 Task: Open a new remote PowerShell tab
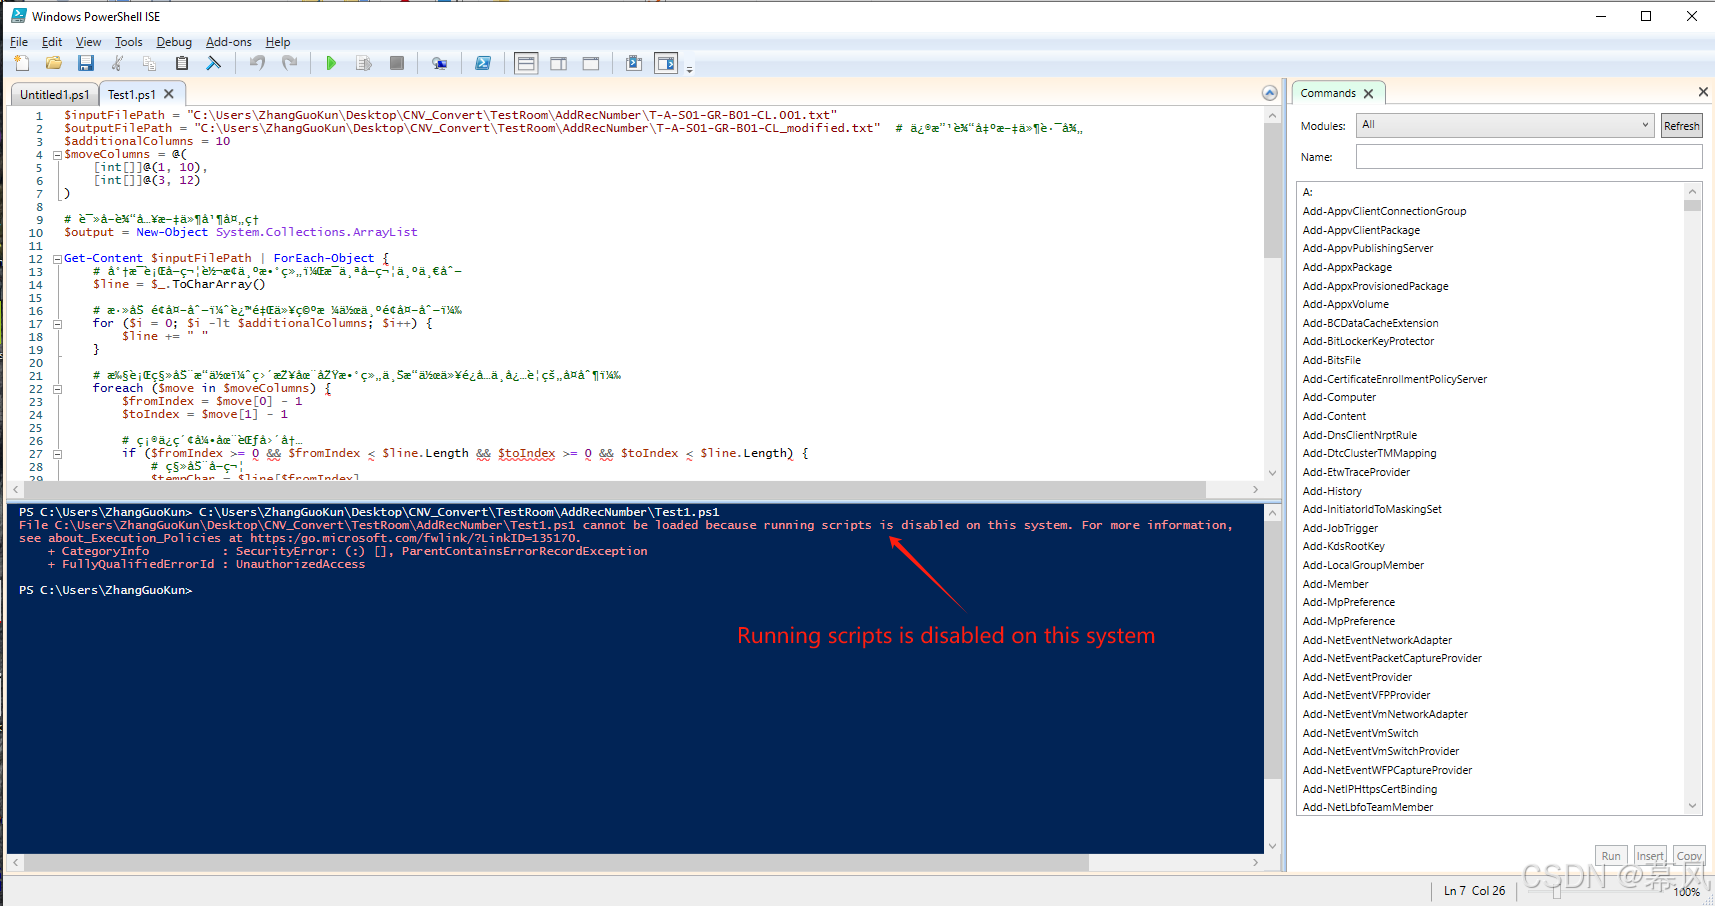[x=440, y=63]
